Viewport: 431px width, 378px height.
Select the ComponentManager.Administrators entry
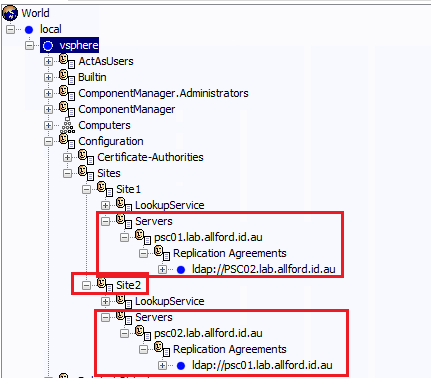163,93
